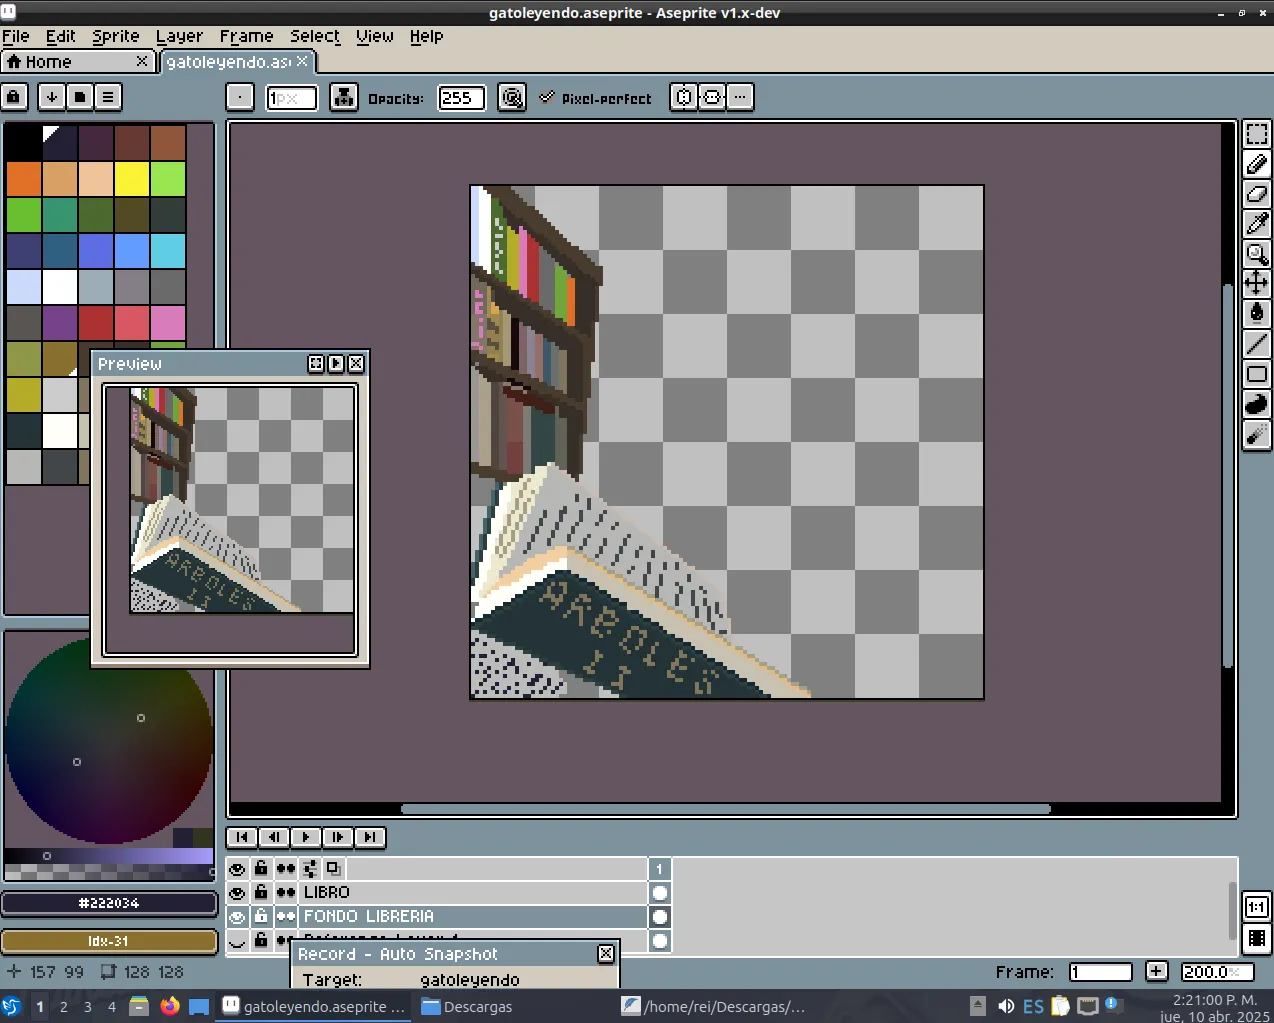Select the Rectangle shape tool

click(x=1257, y=374)
